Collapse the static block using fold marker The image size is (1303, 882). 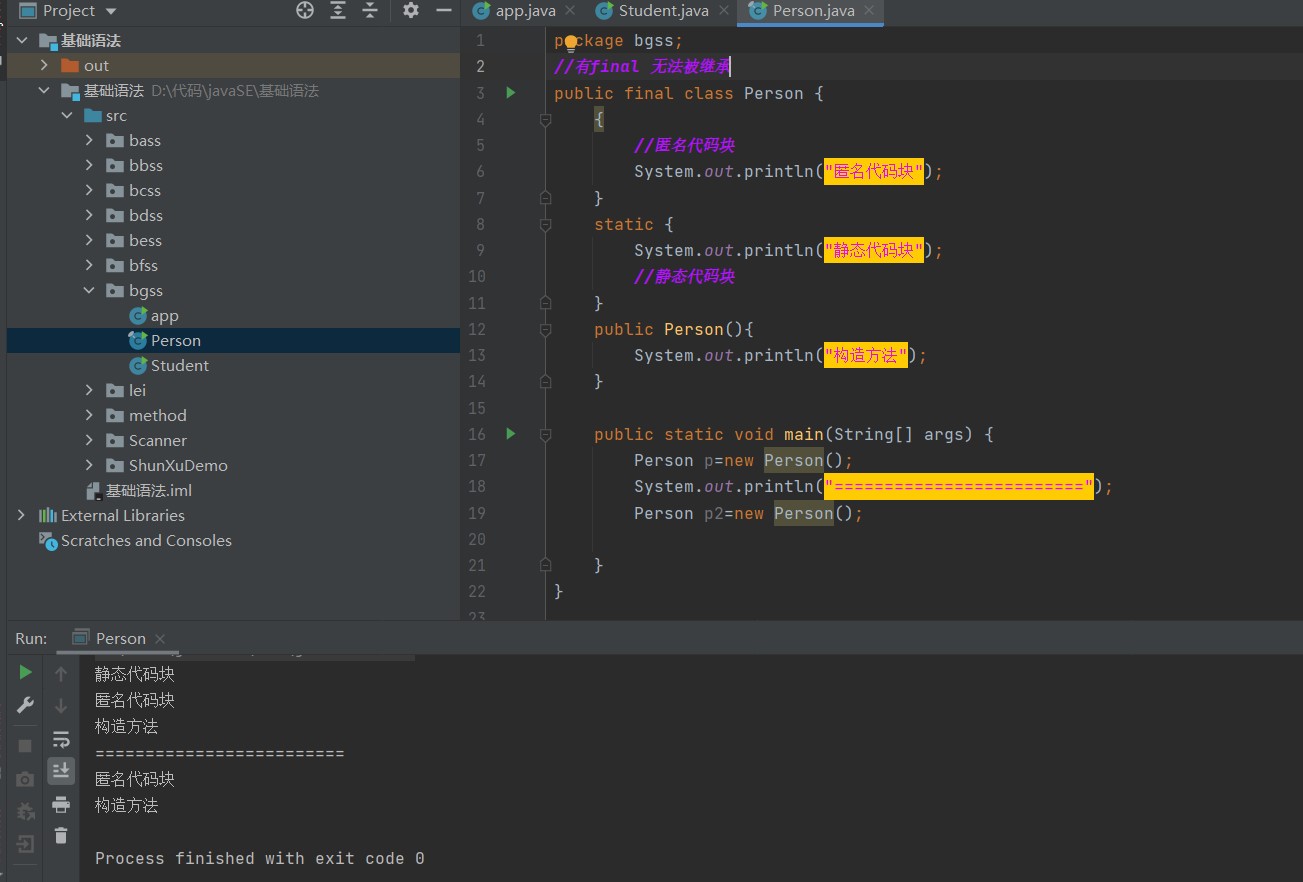click(x=545, y=225)
